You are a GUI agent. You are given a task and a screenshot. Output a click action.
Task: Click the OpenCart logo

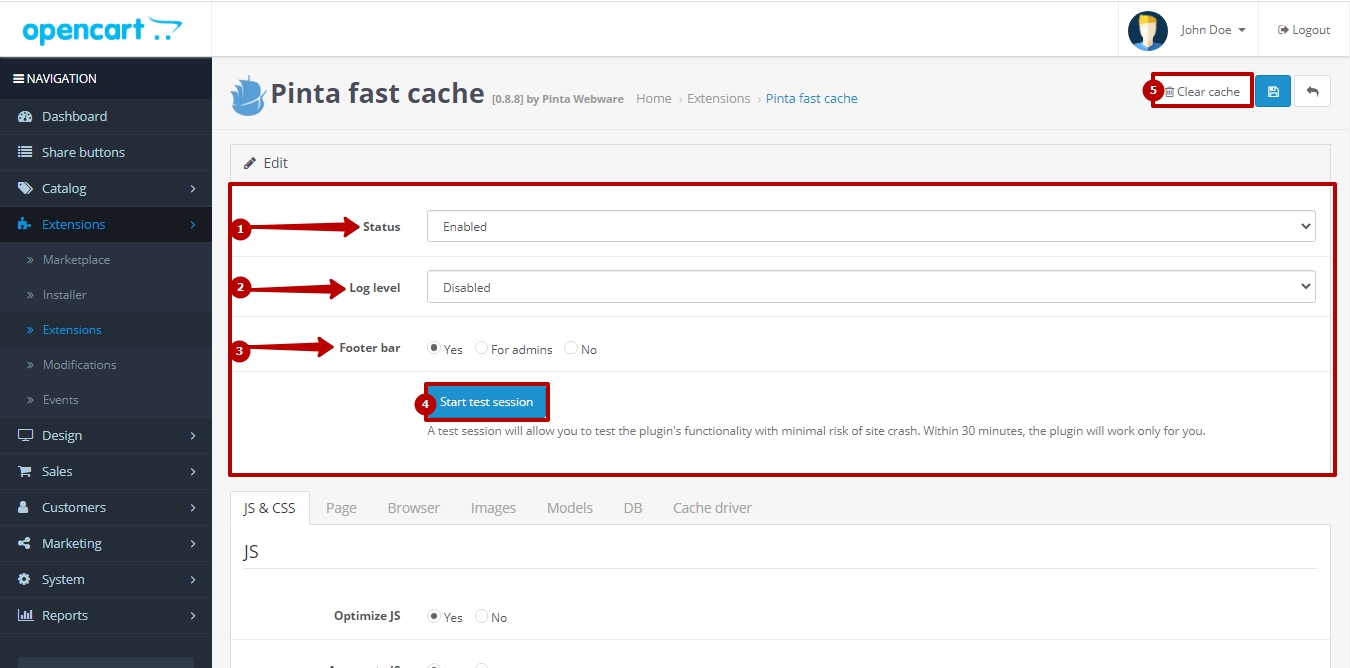(103, 30)
